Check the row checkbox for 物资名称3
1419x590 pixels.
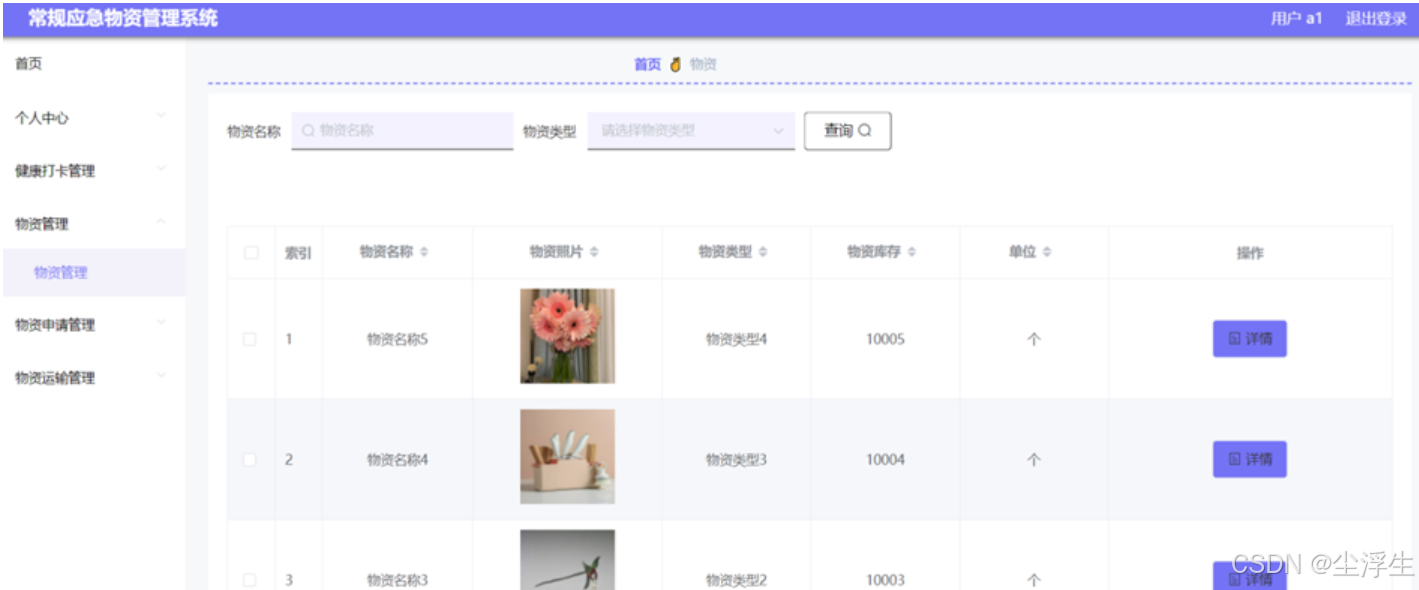250,580
